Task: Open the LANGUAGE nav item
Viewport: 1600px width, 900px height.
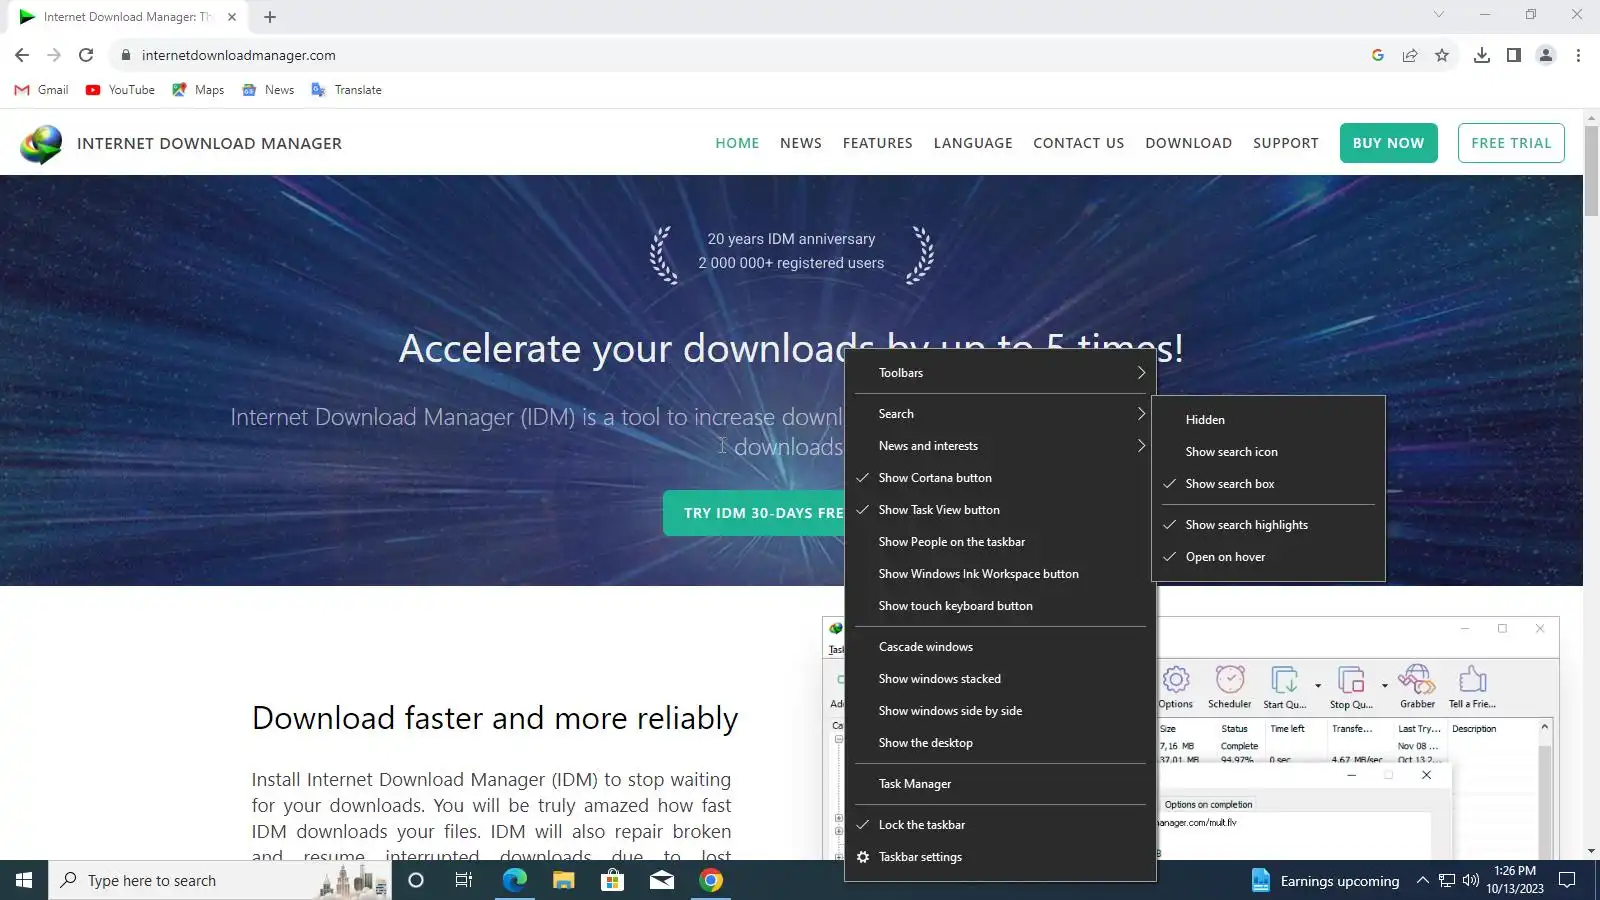Action: tap(973, 143)
